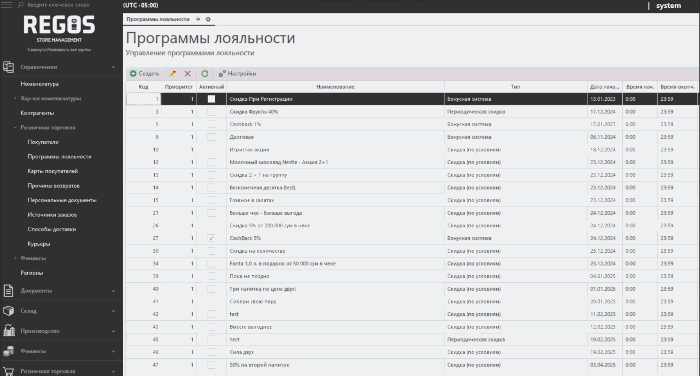
Task: Toggle Активный checkbox for Скидка При Регистрации
Action: click(x=211, y=99)
